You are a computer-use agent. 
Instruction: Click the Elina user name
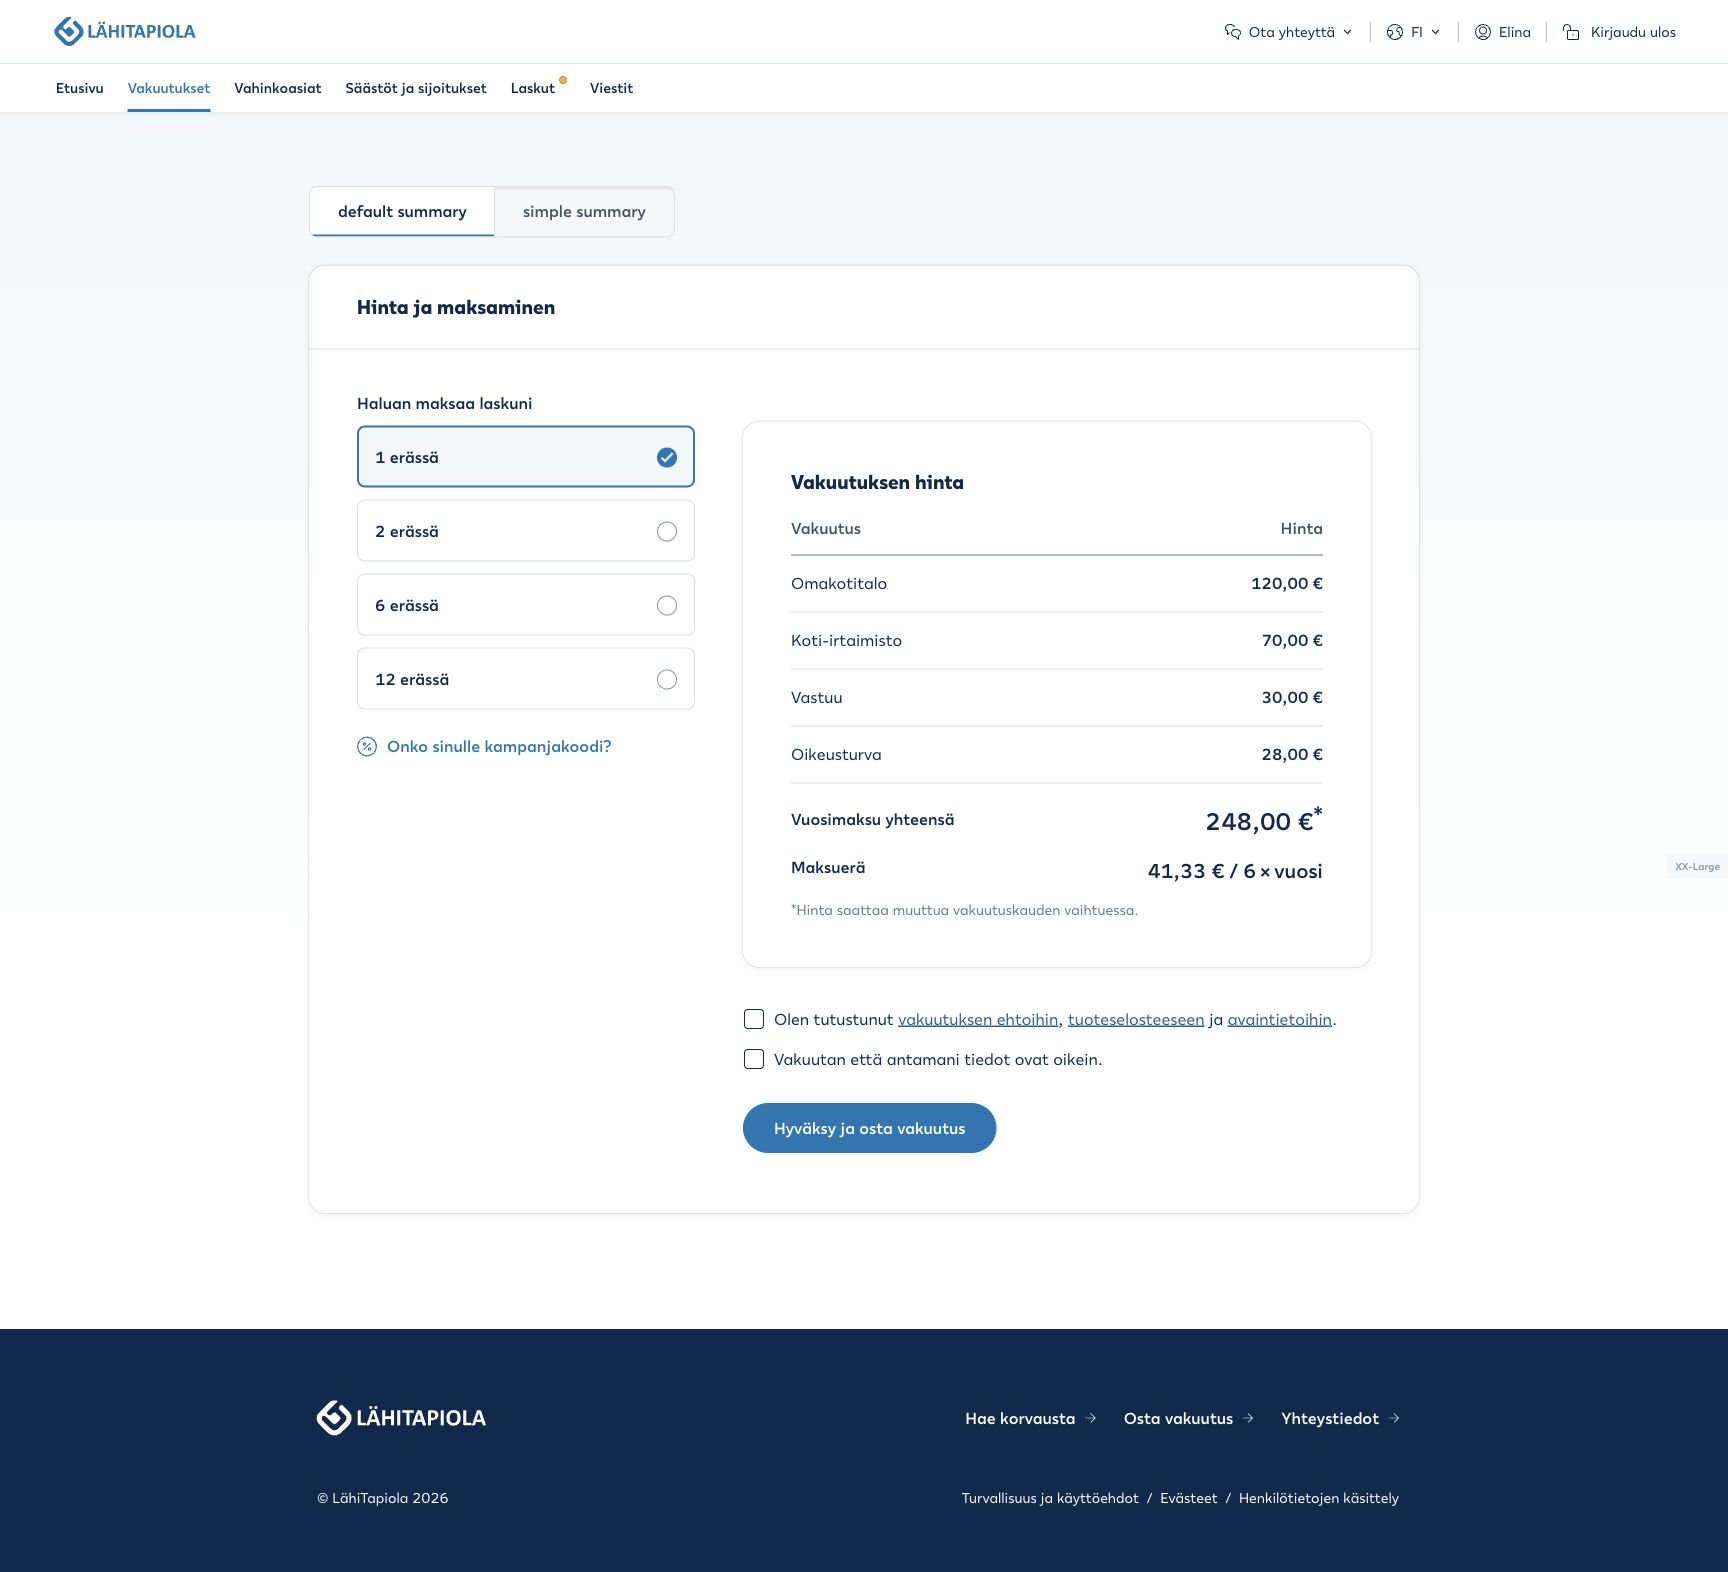click(x=1515, y=32)
